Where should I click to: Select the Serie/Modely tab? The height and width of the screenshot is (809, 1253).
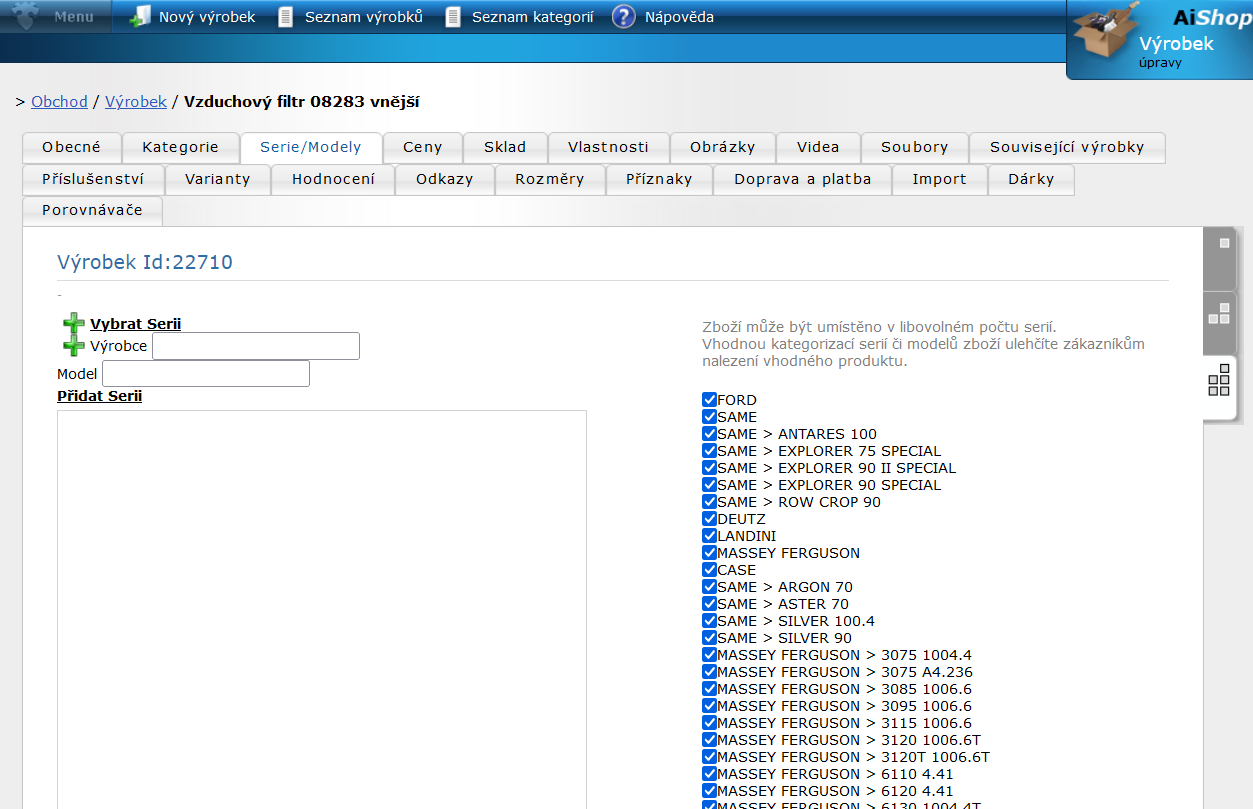click(x=311, y=147)
